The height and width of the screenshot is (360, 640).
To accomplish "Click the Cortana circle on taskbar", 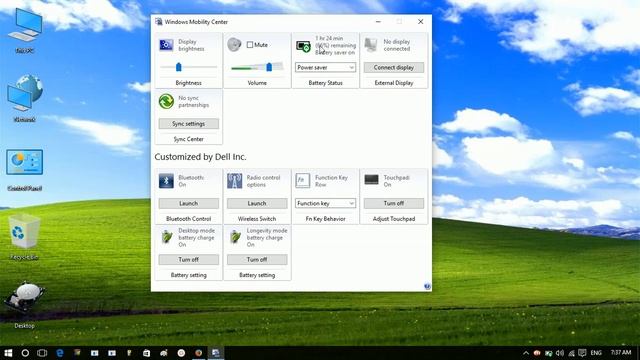I will 25,353.
